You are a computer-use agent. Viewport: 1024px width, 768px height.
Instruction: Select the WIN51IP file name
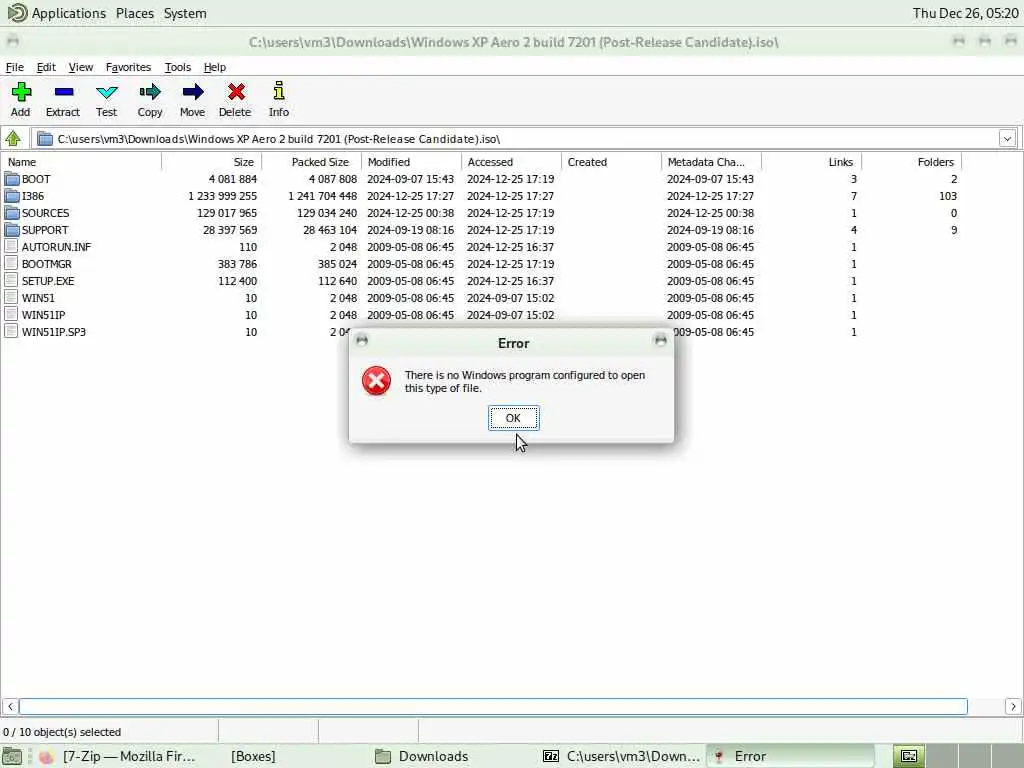pyautogui.click(x=43, y=315)
